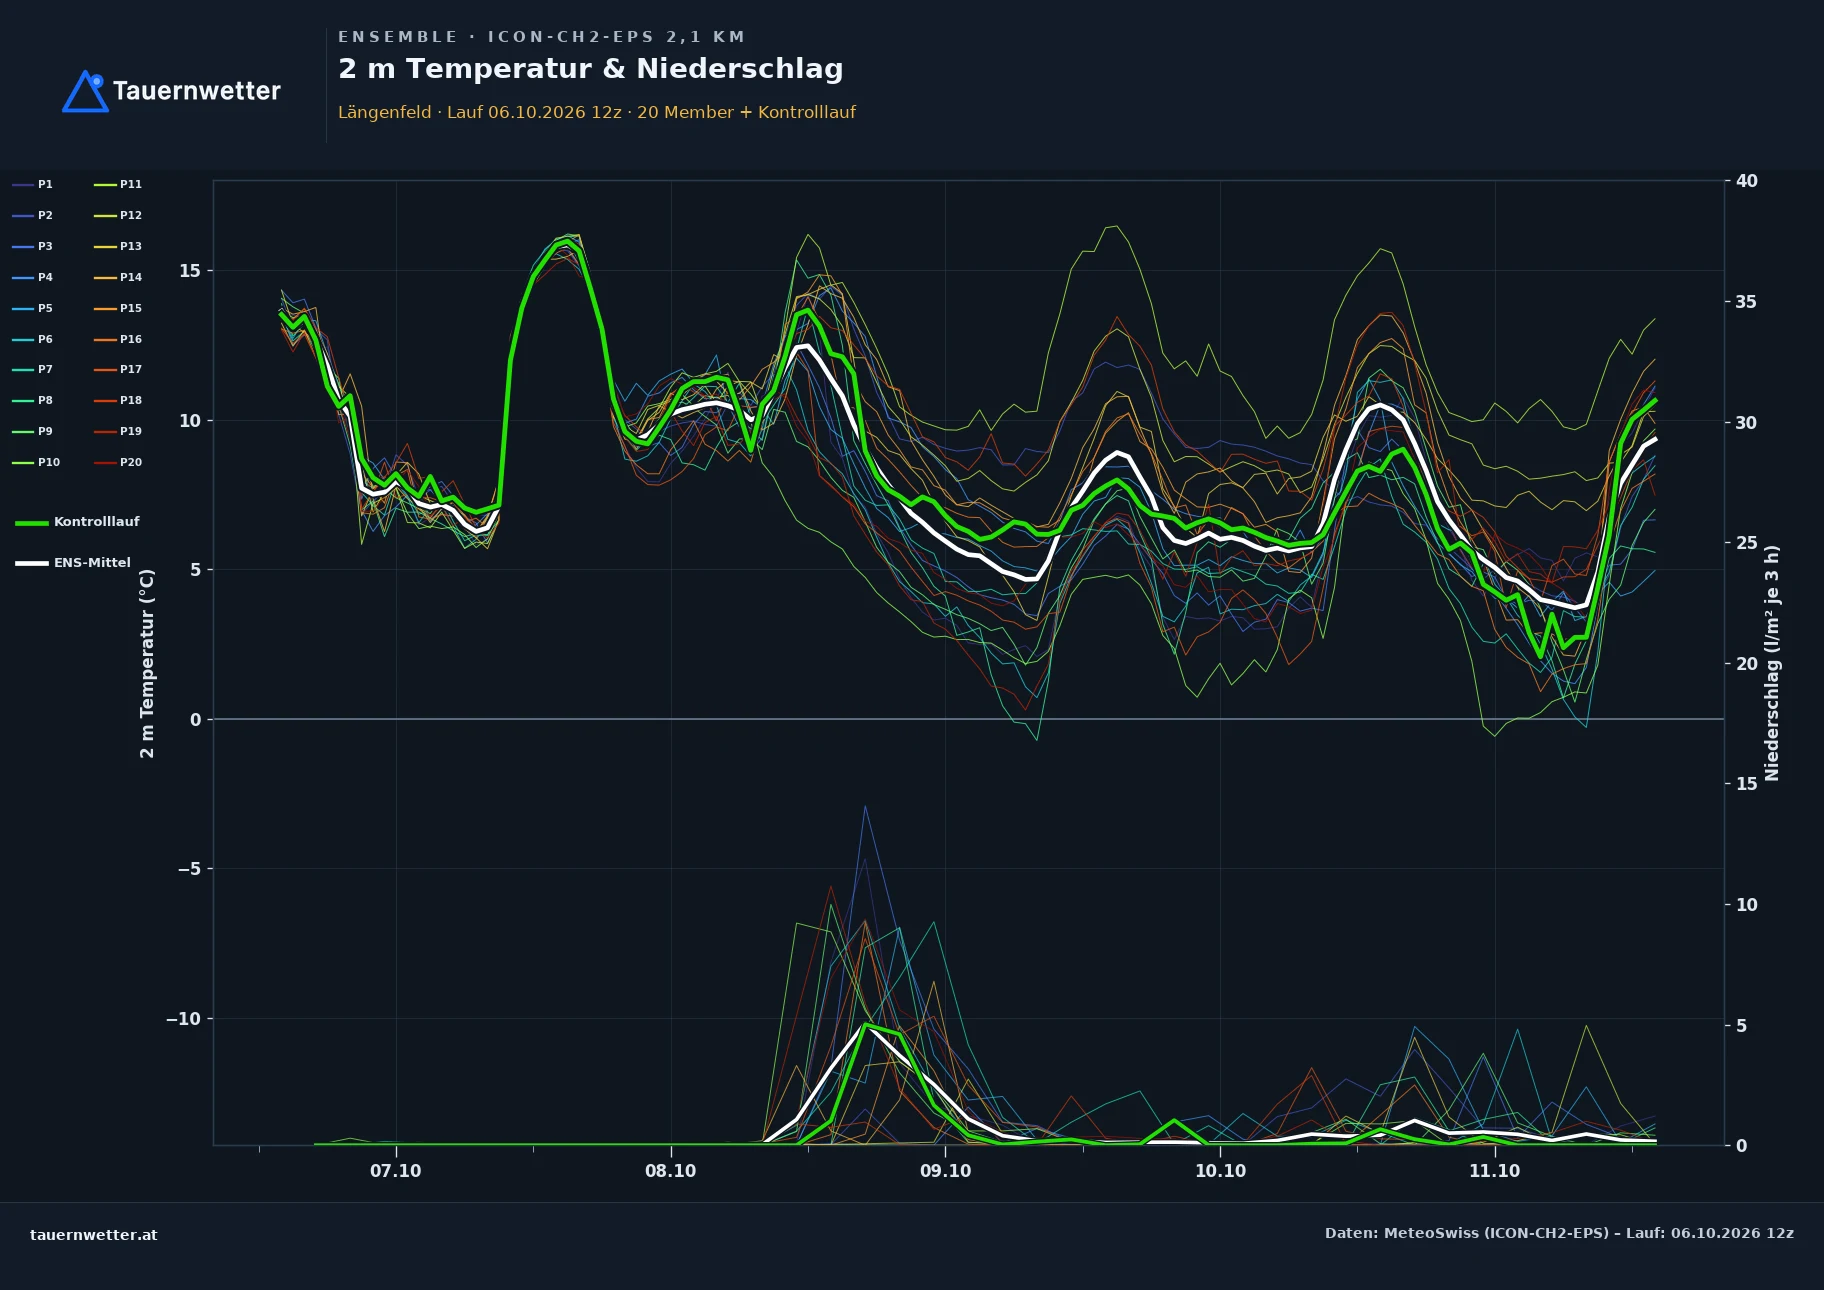Select legend entry P9
Viewport: 1824px width, 1290px height.
coord(33,431)
